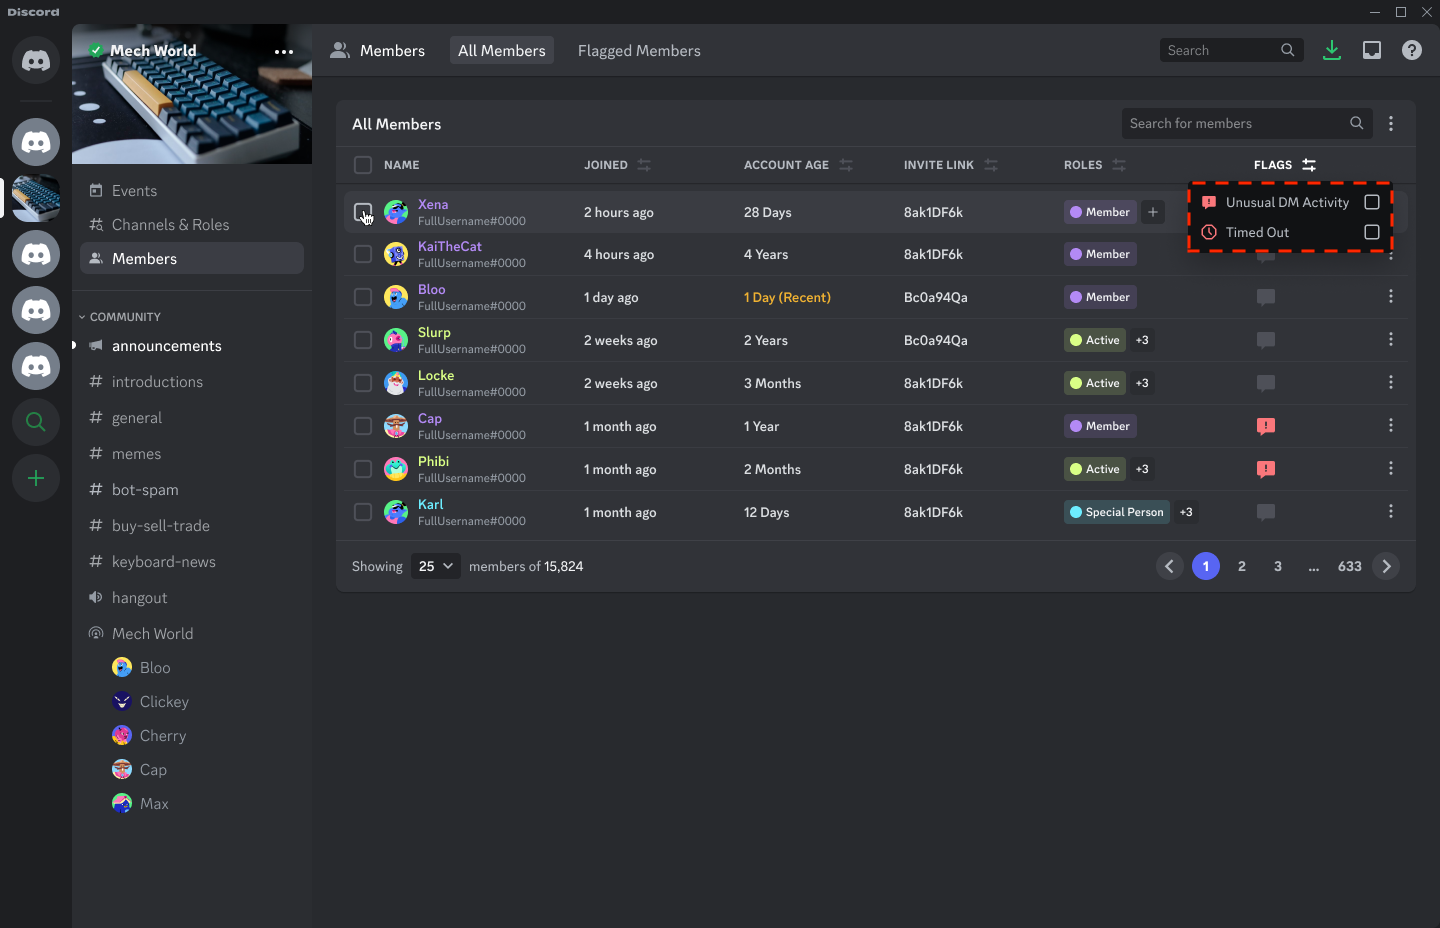Open the page-size dropdown showing 25
1440x928 pixels.
435,566
